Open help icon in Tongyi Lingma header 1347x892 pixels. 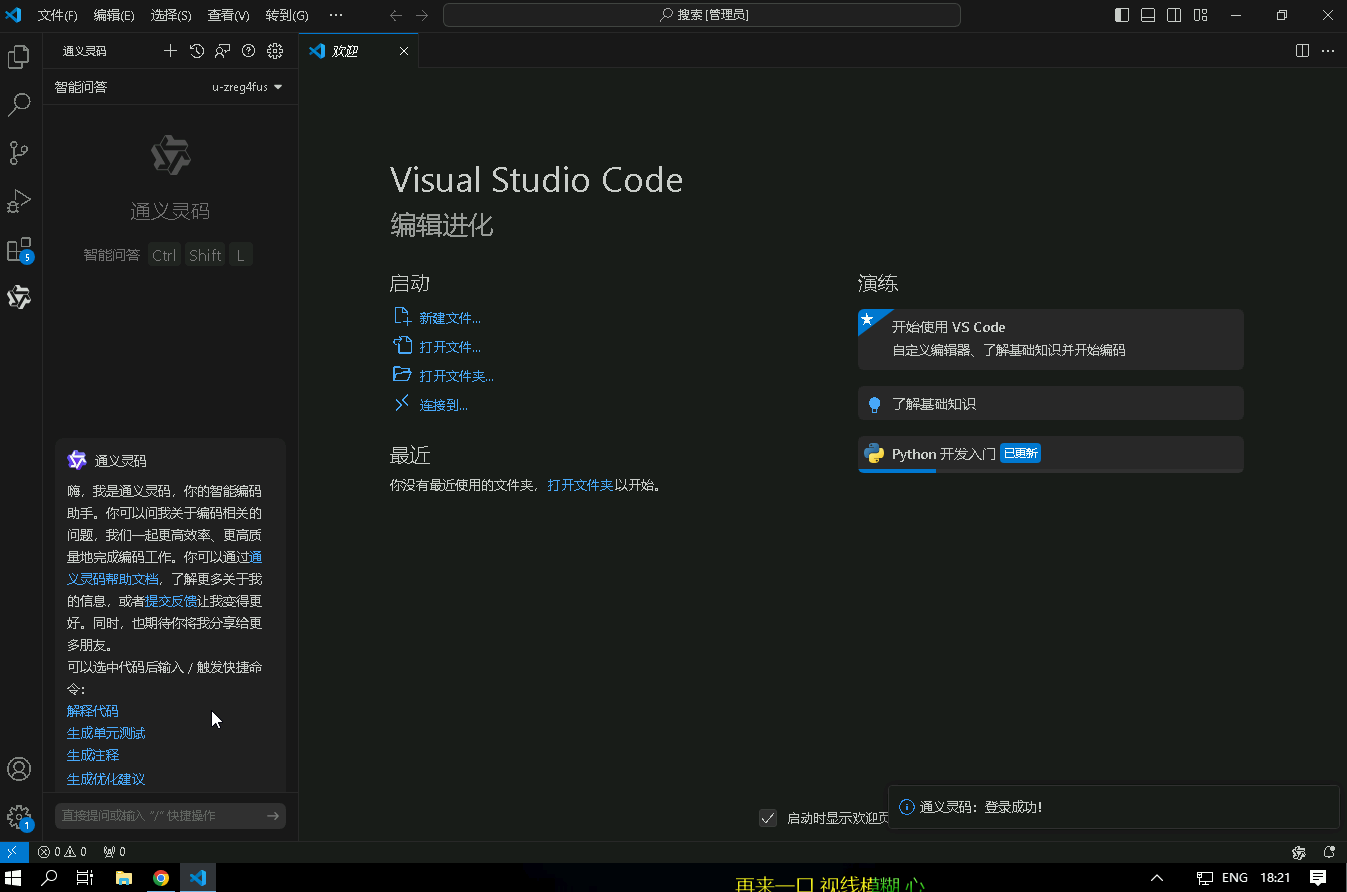tap(249, 51)
